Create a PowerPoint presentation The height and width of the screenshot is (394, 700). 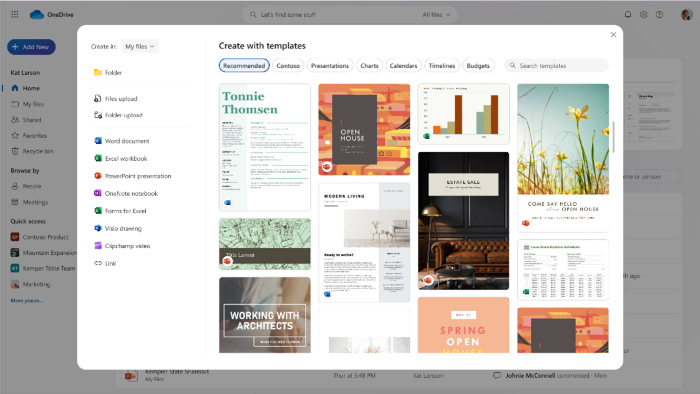click(133, 176)
